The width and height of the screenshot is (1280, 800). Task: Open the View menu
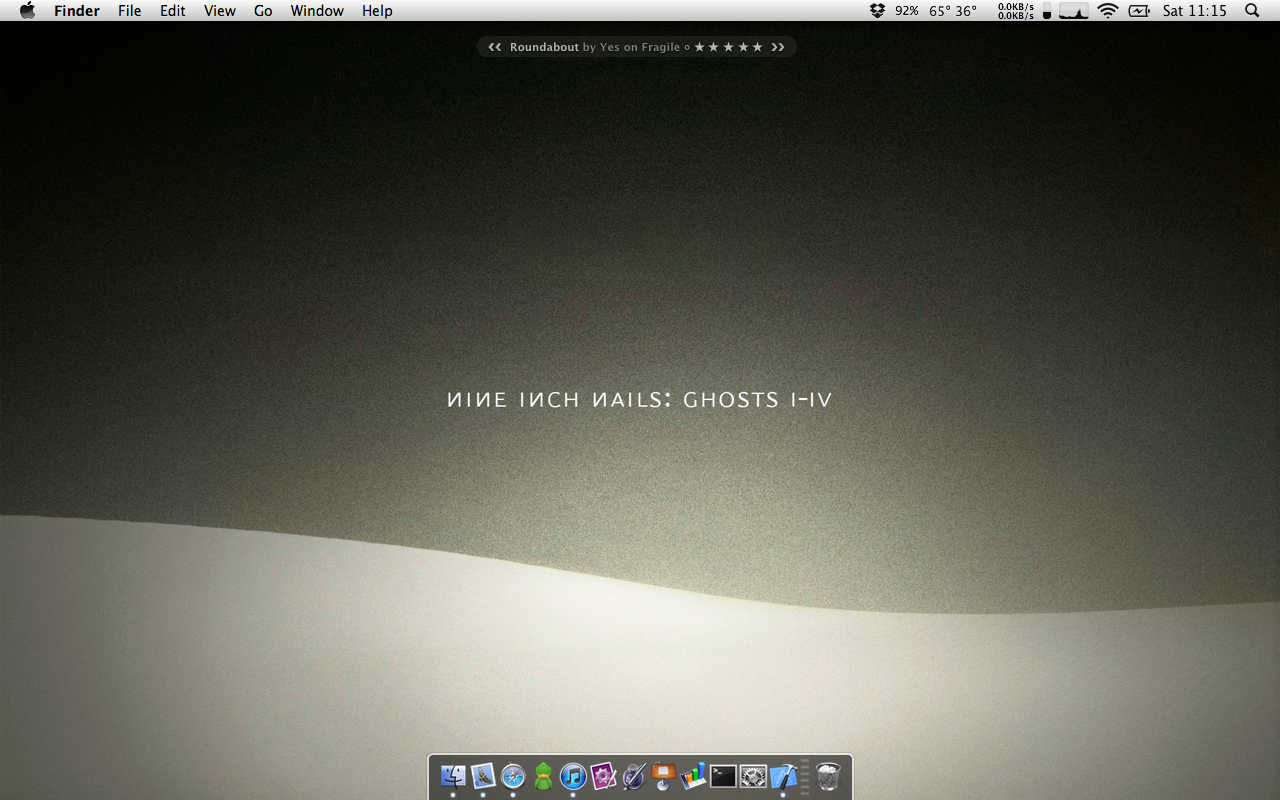[220, 11]
